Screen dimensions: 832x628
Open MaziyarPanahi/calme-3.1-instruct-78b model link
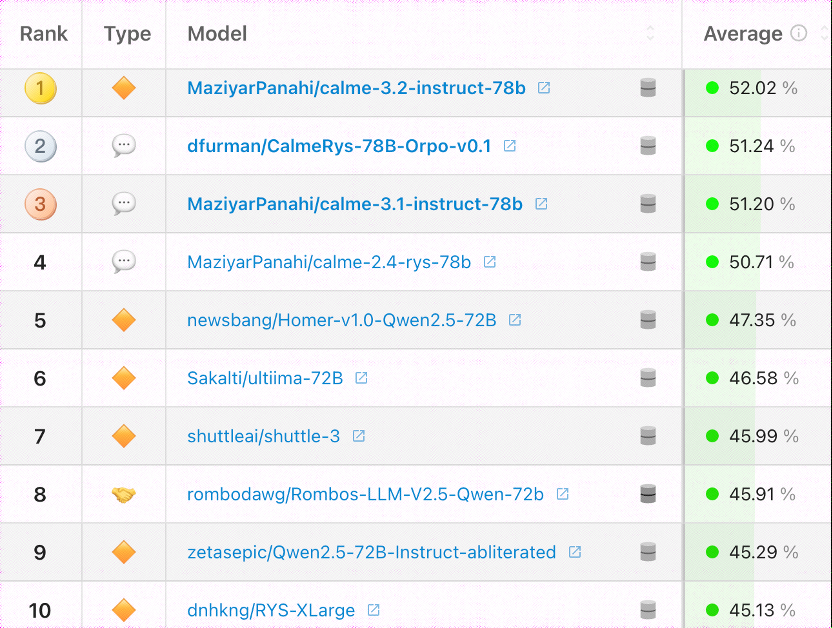click(354, 204)
